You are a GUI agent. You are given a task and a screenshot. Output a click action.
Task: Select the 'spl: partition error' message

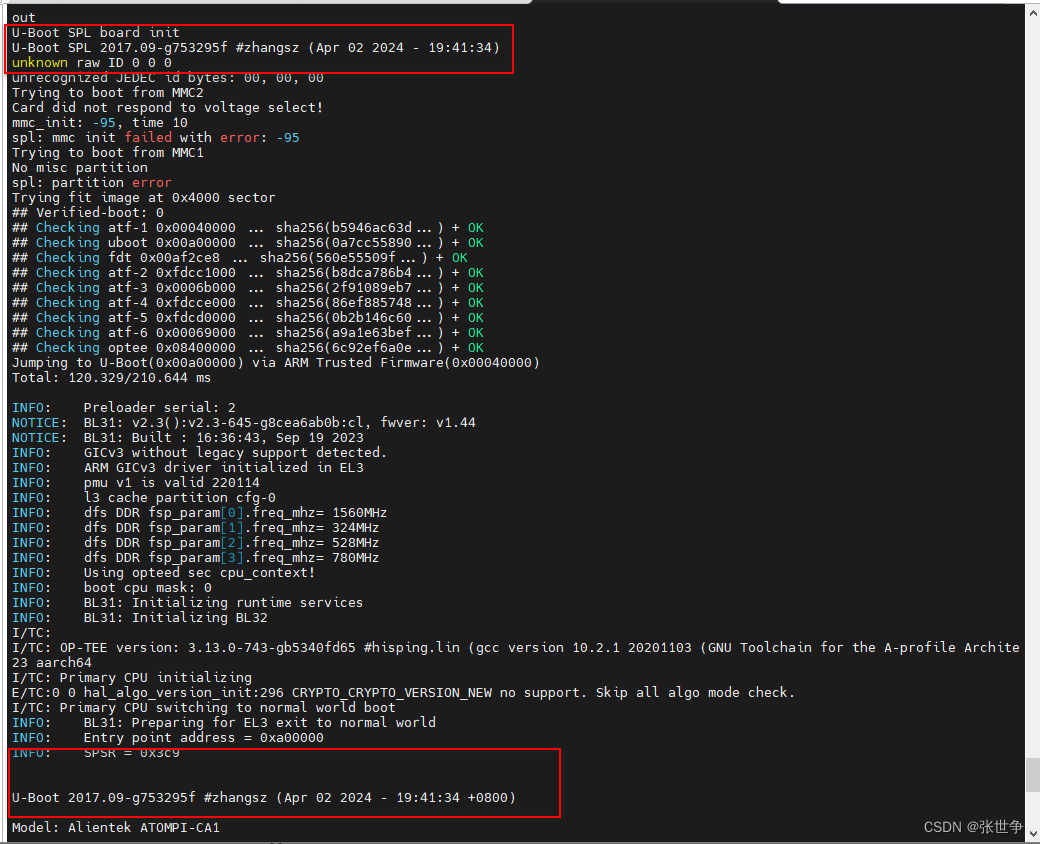[95, 182]
